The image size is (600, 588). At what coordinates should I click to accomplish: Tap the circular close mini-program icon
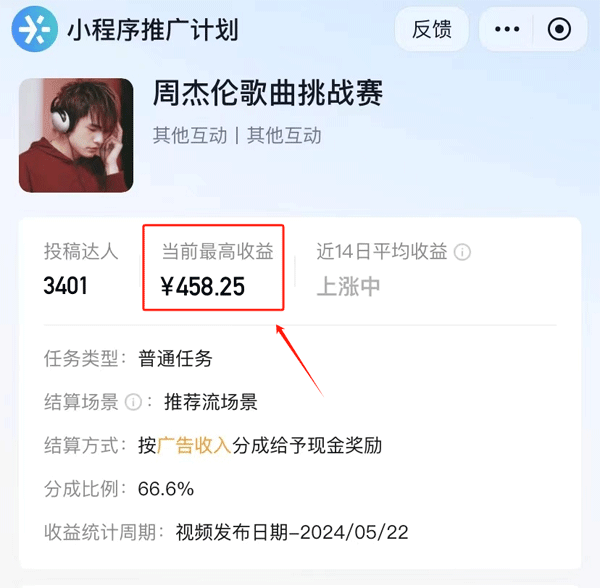coord(559,29)
